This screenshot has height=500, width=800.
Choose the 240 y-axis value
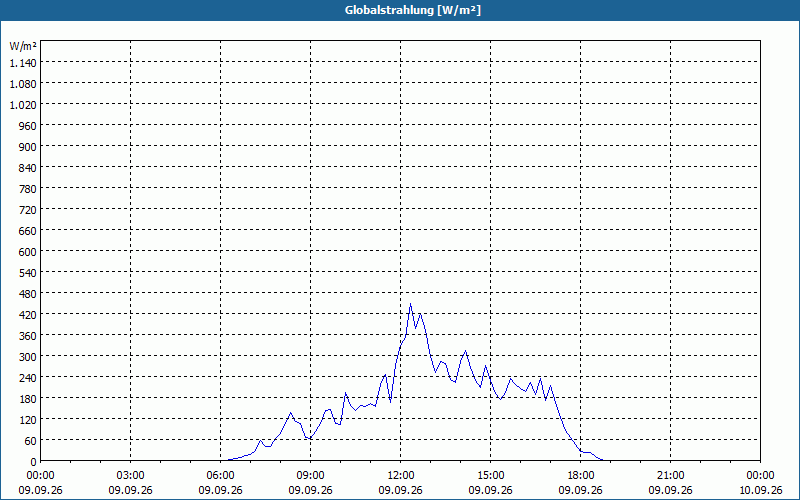click(28, 378)
